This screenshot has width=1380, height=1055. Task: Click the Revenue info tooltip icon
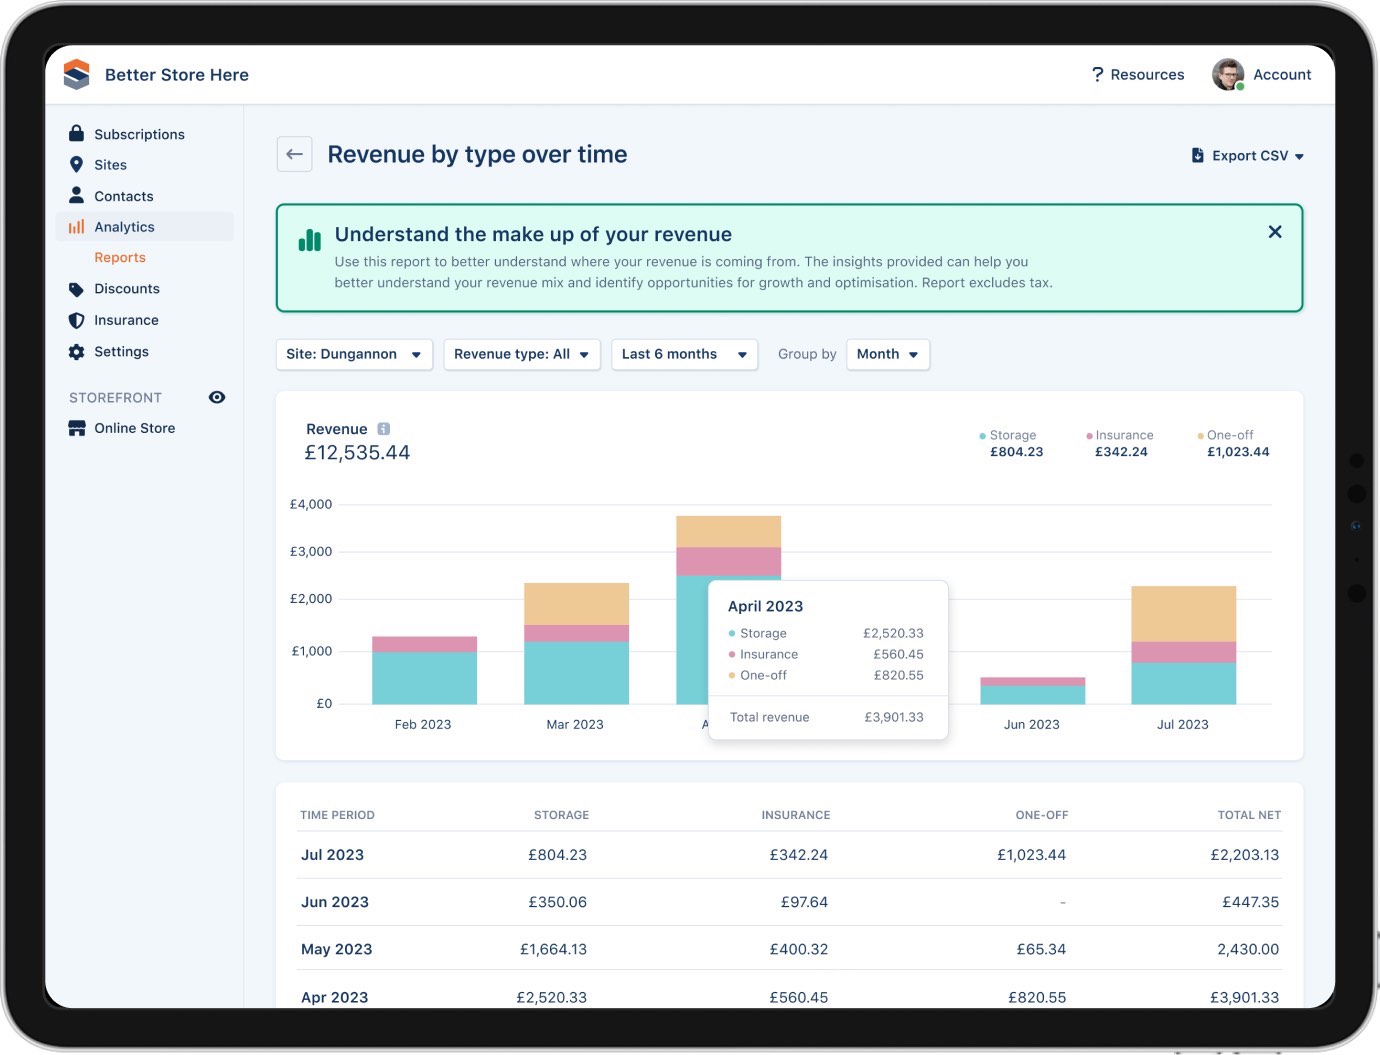[x=384, y=428]
